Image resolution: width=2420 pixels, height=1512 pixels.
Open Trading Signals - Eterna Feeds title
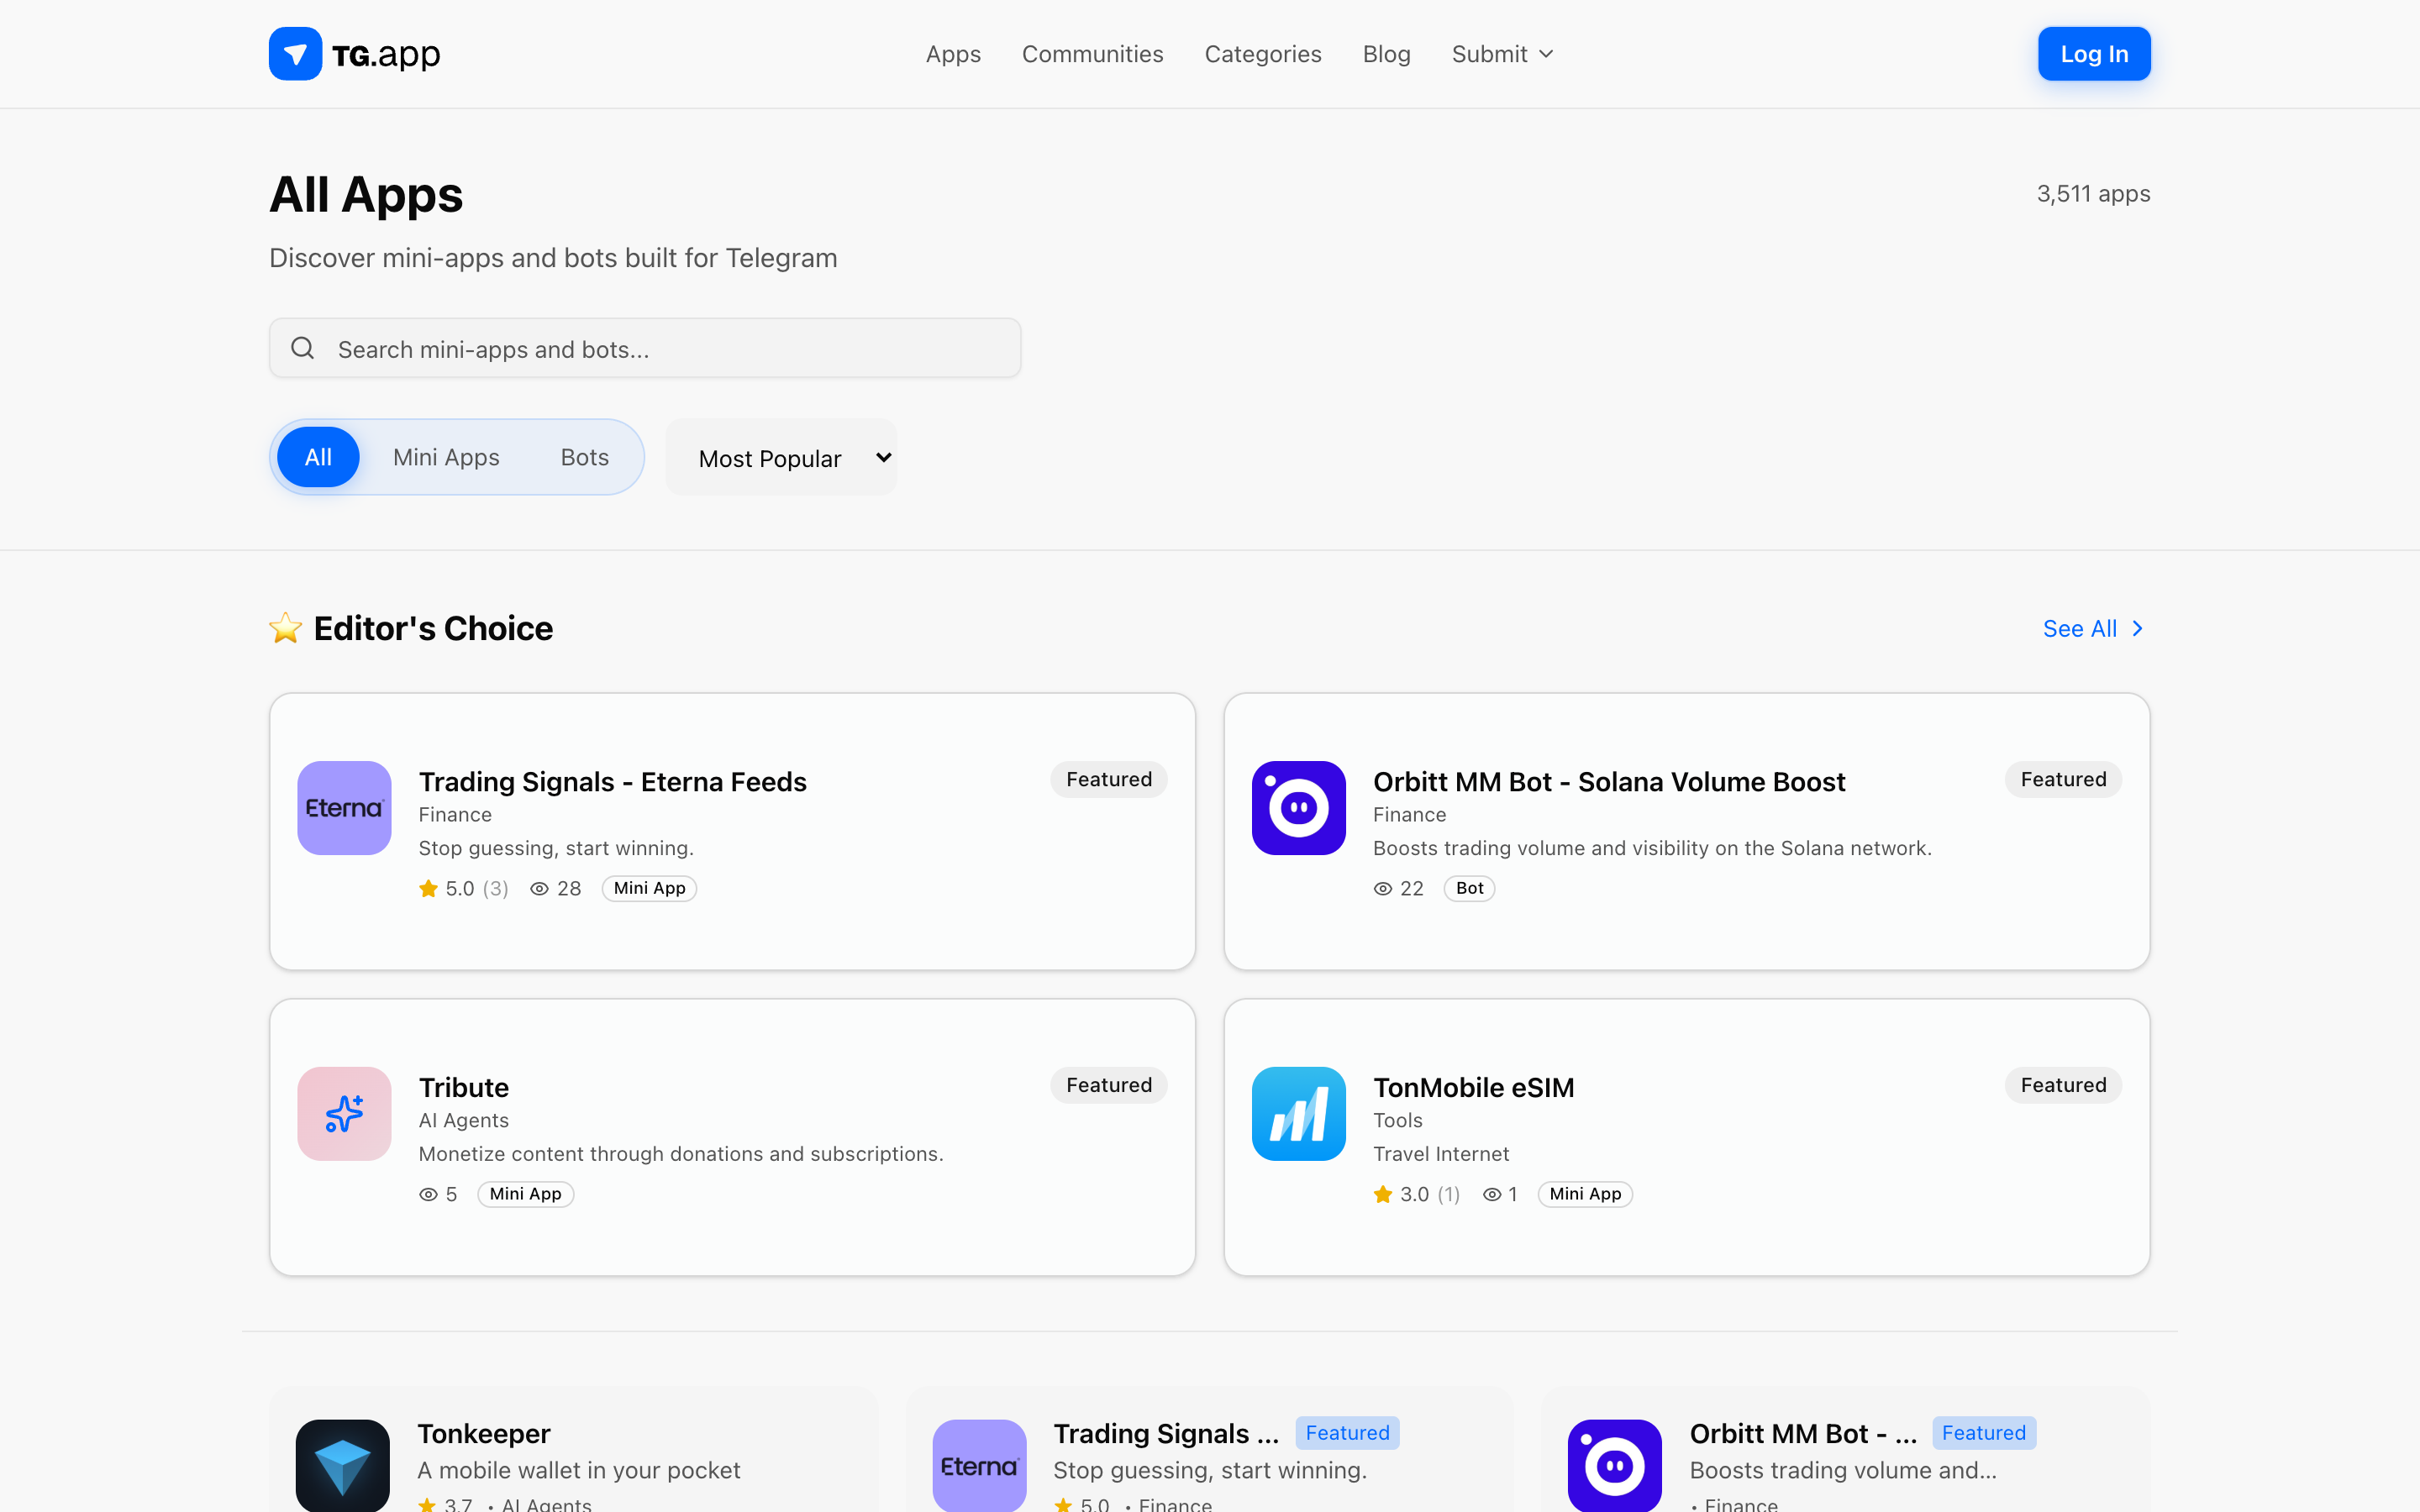tap(612, 781)
